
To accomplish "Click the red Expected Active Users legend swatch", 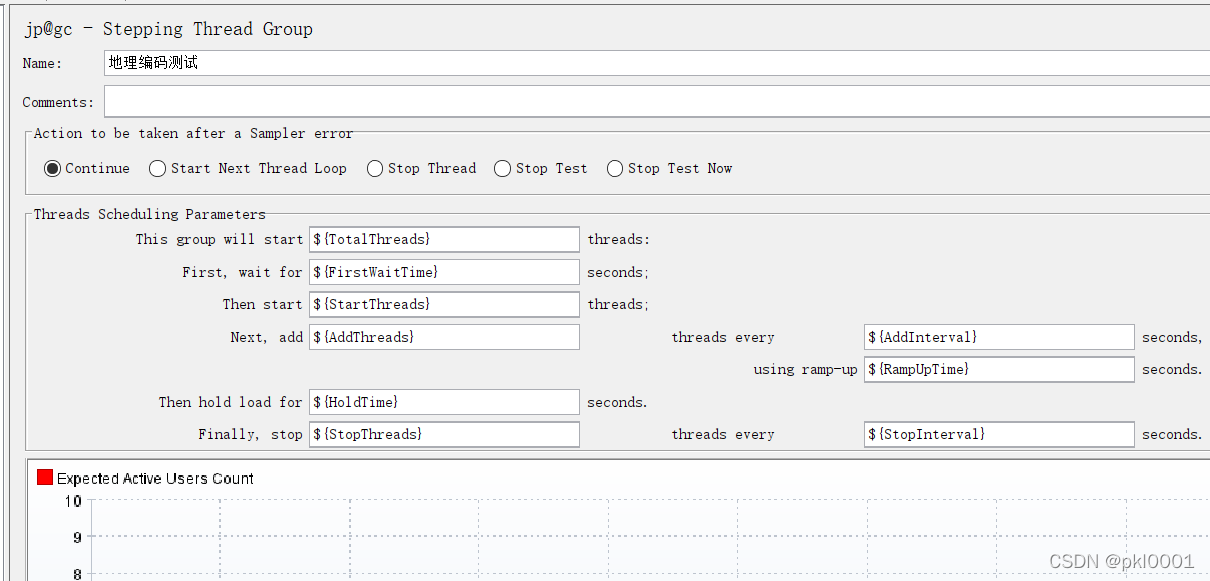I will pyautogui.click(x=45, y=477).
